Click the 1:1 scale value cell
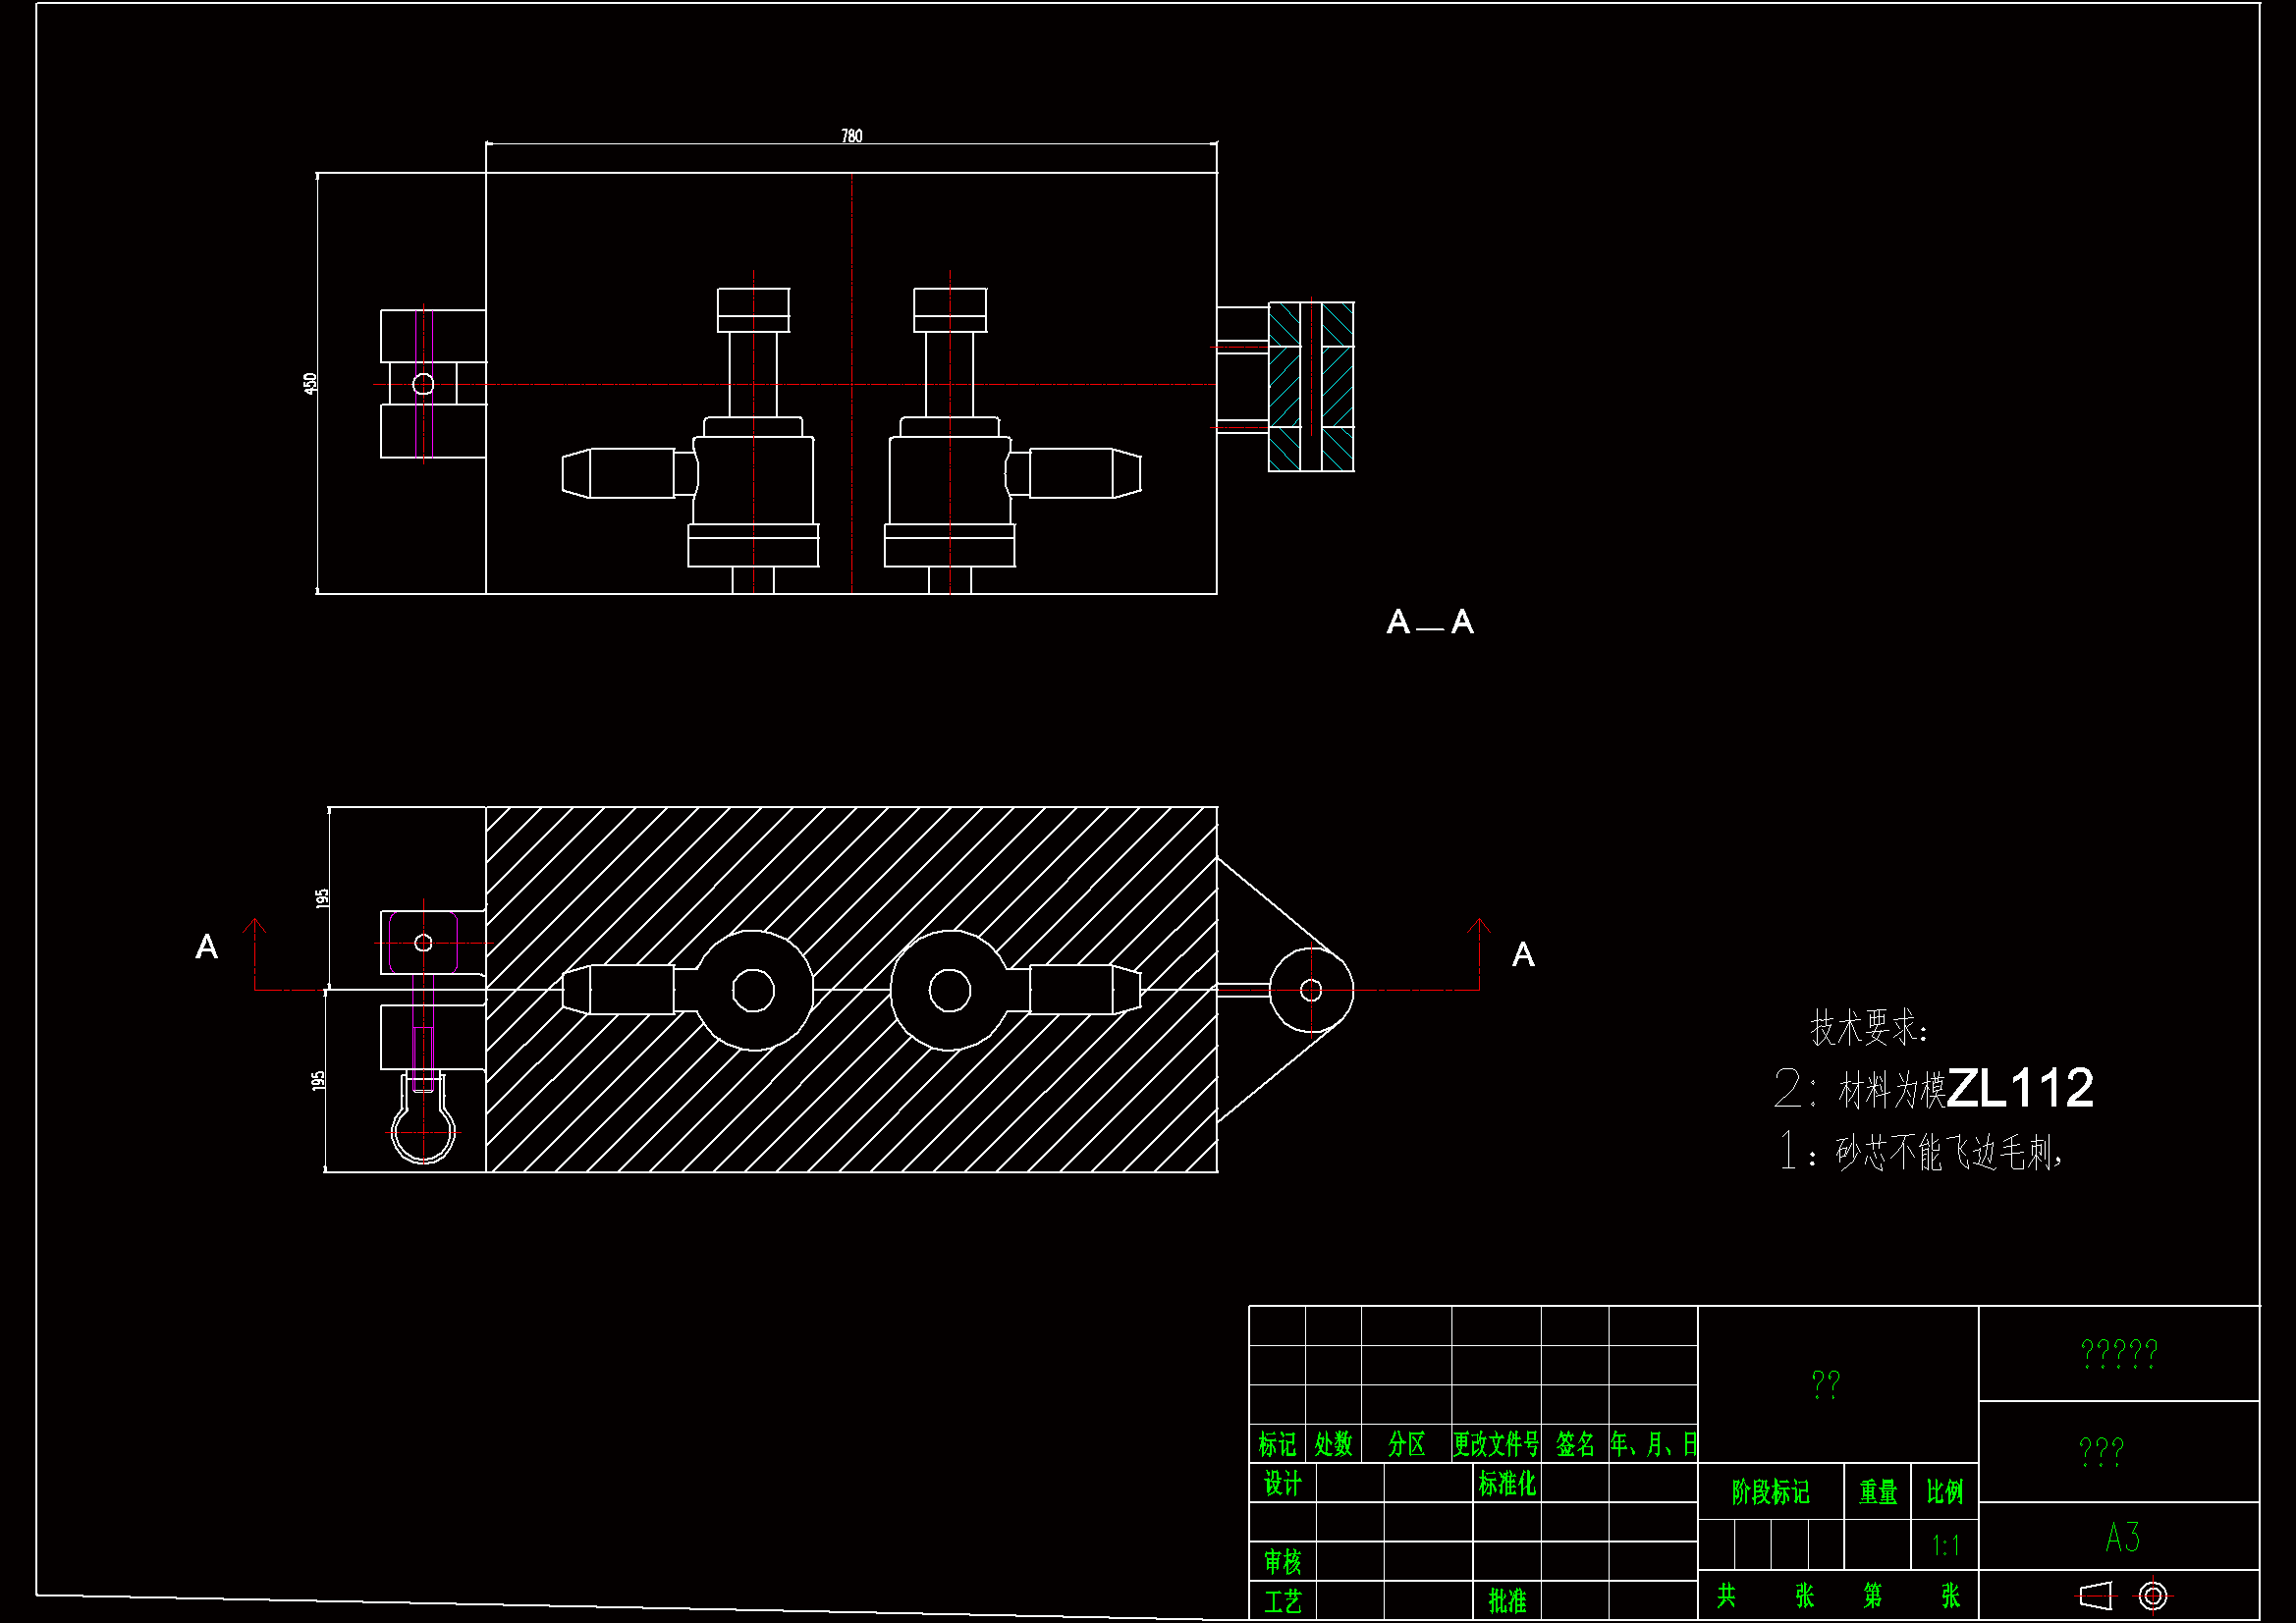 (1945, 1546)
